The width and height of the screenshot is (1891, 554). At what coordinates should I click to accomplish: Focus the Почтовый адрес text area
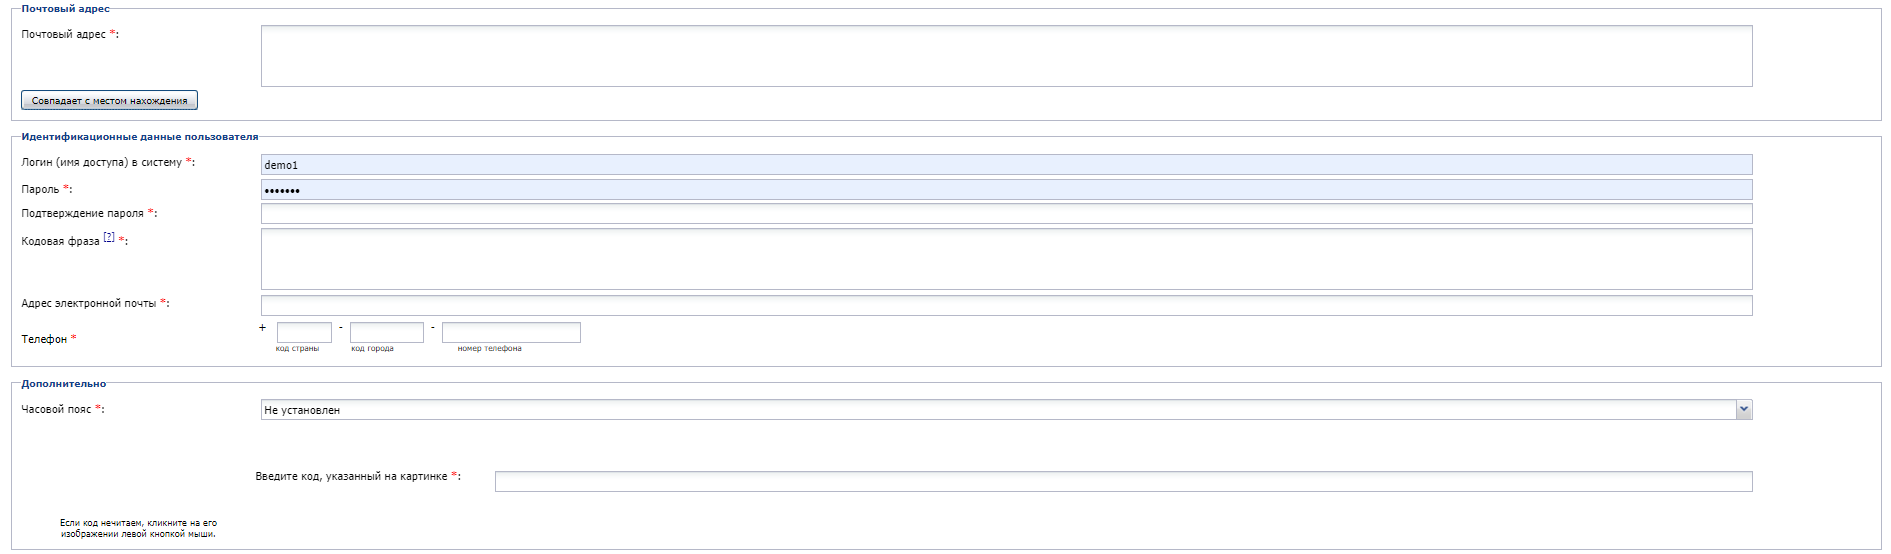(x=1006, y=56)
